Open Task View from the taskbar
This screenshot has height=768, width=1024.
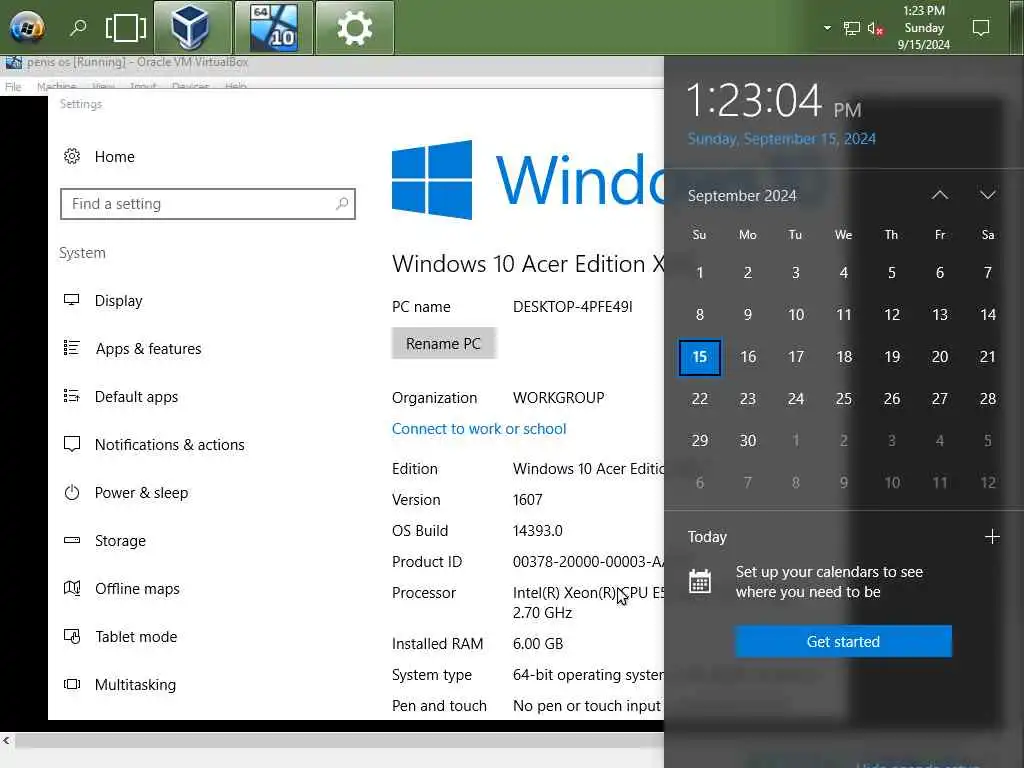(x=125, y=27)
